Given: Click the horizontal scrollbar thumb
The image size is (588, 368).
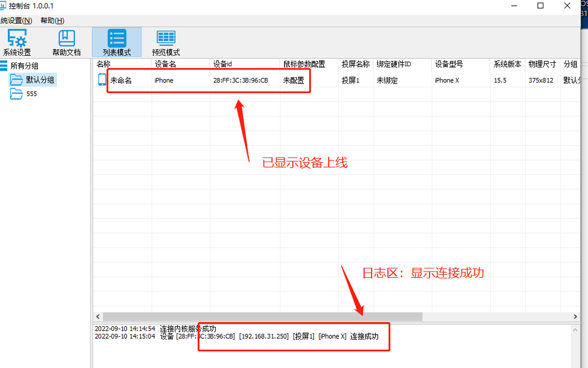Looking at the screenshot, I should click(x=262, y=317).
